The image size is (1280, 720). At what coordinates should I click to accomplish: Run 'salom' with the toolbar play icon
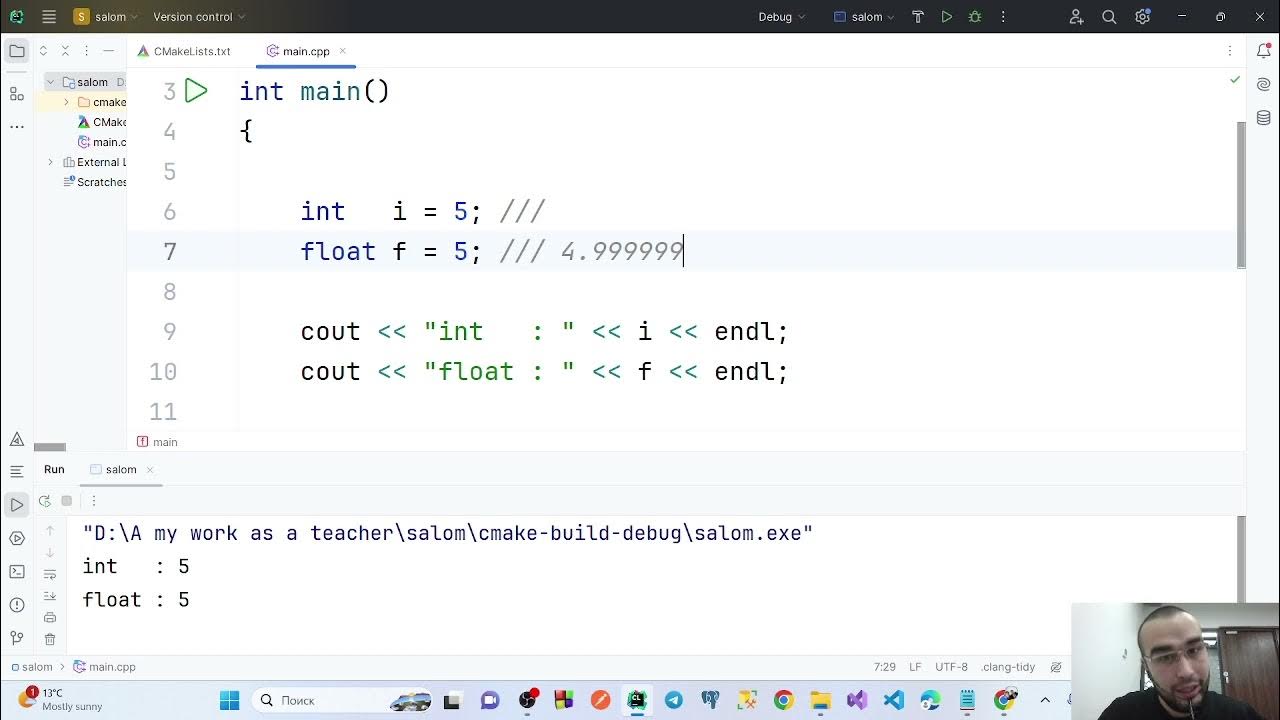946,17
